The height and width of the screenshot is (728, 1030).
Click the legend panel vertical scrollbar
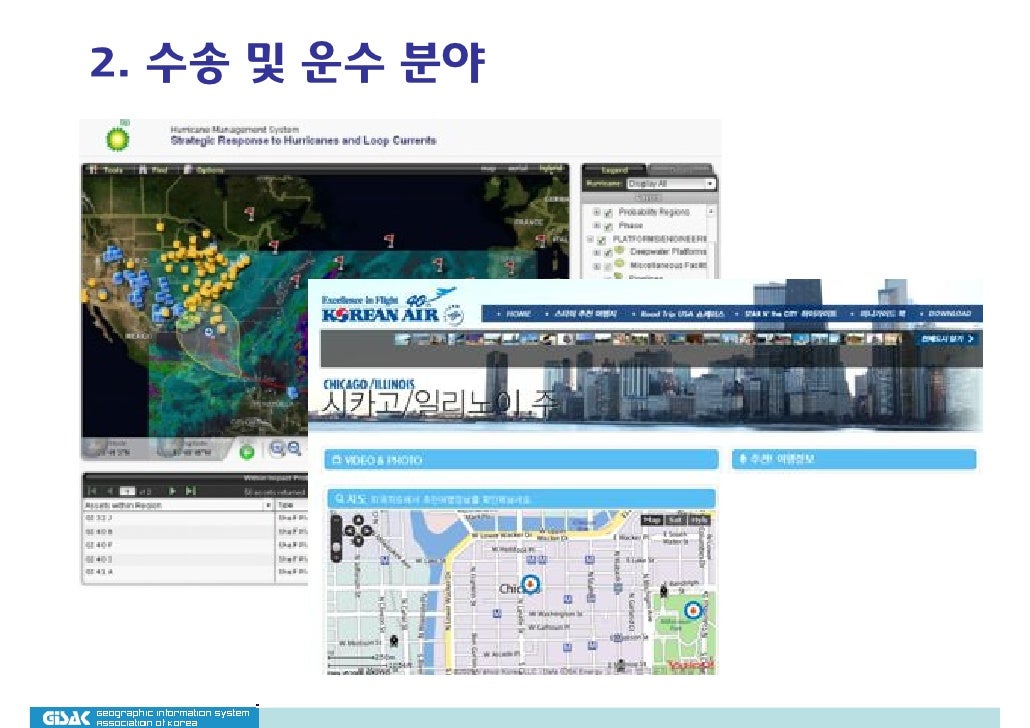coord(710,241)
